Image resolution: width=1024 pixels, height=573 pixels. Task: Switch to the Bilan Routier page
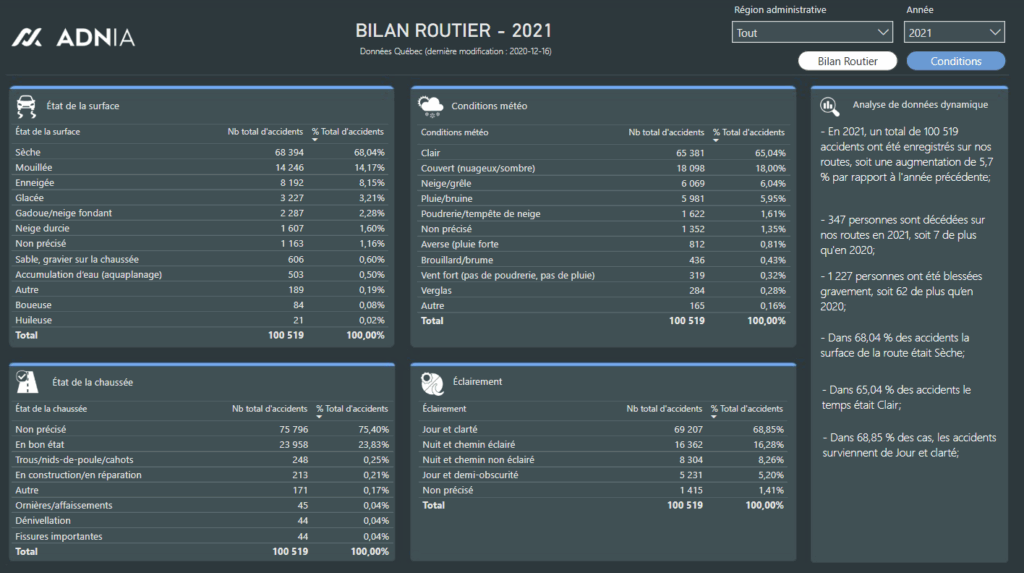[x=847, y=61]
